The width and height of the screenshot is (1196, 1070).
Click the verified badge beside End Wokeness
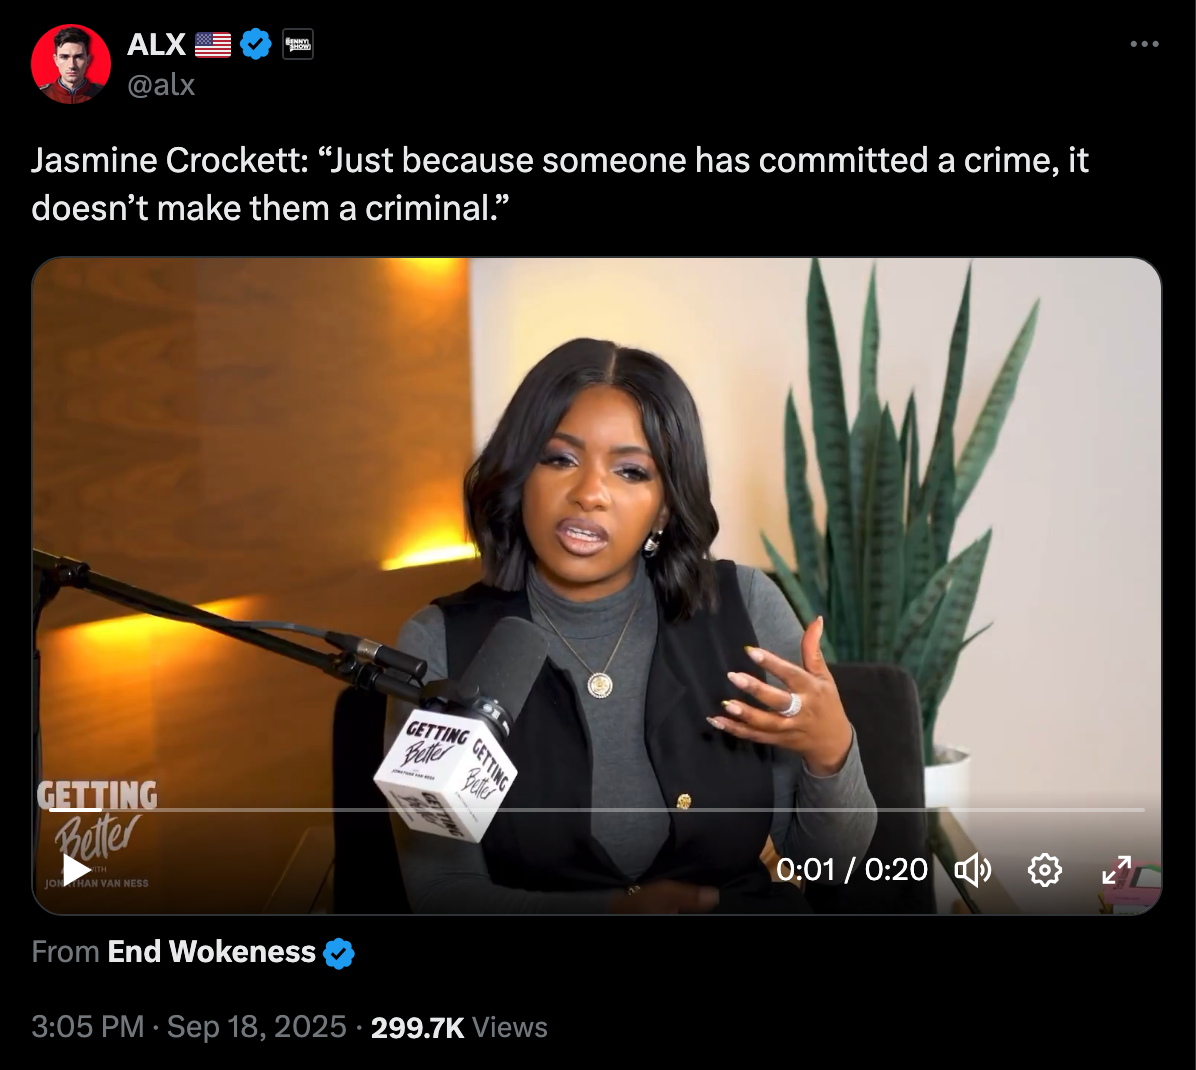pyautogui.click(x=339, y=953)
